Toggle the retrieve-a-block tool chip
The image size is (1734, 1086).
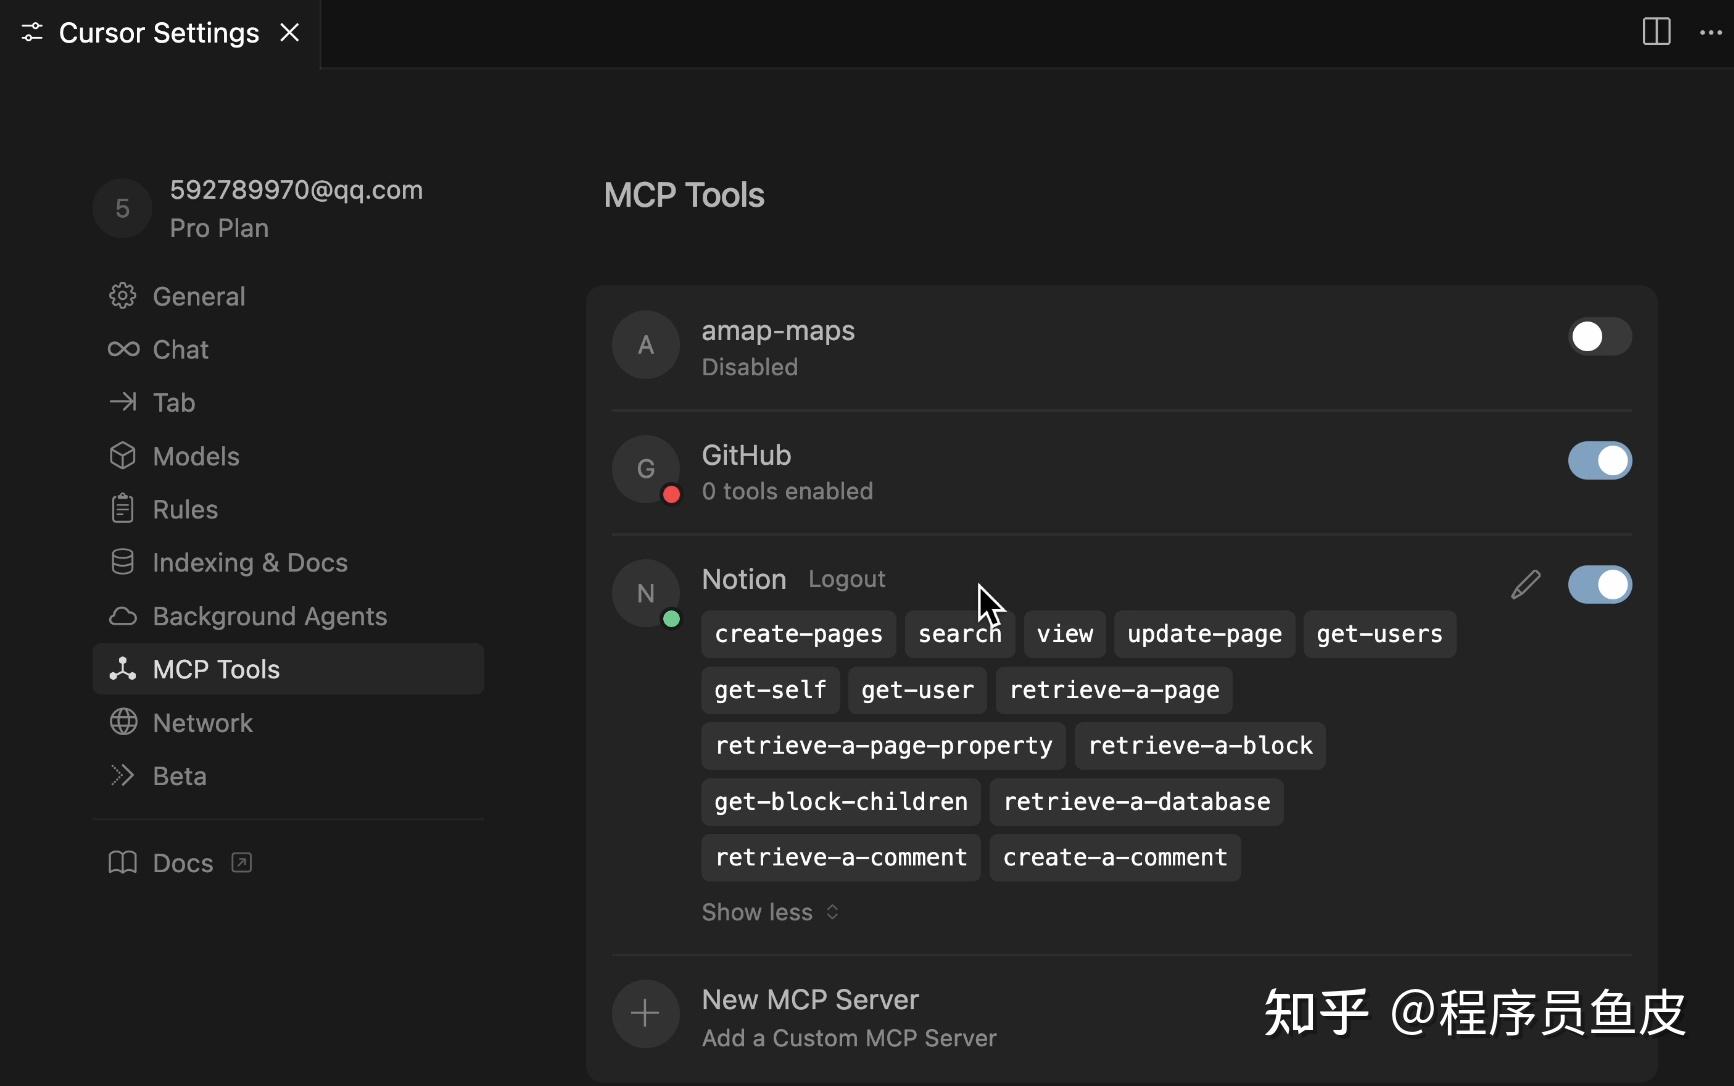(1201, 746)
